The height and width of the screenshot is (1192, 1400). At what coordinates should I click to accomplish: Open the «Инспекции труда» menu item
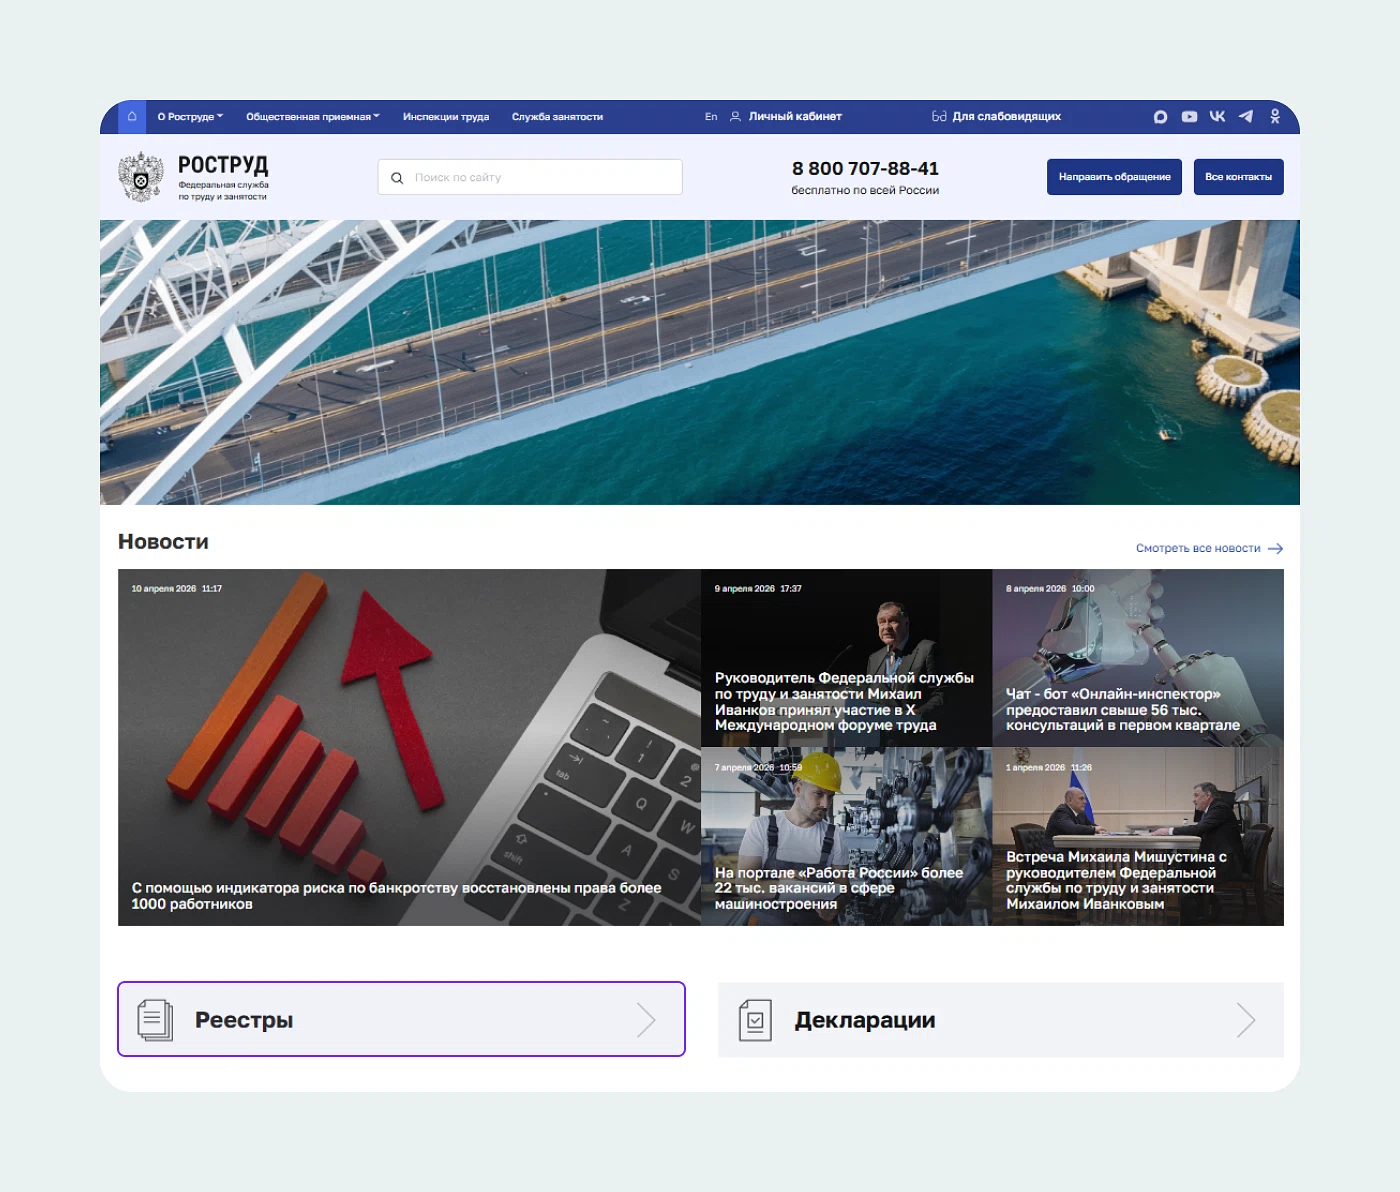pos(446,117)
